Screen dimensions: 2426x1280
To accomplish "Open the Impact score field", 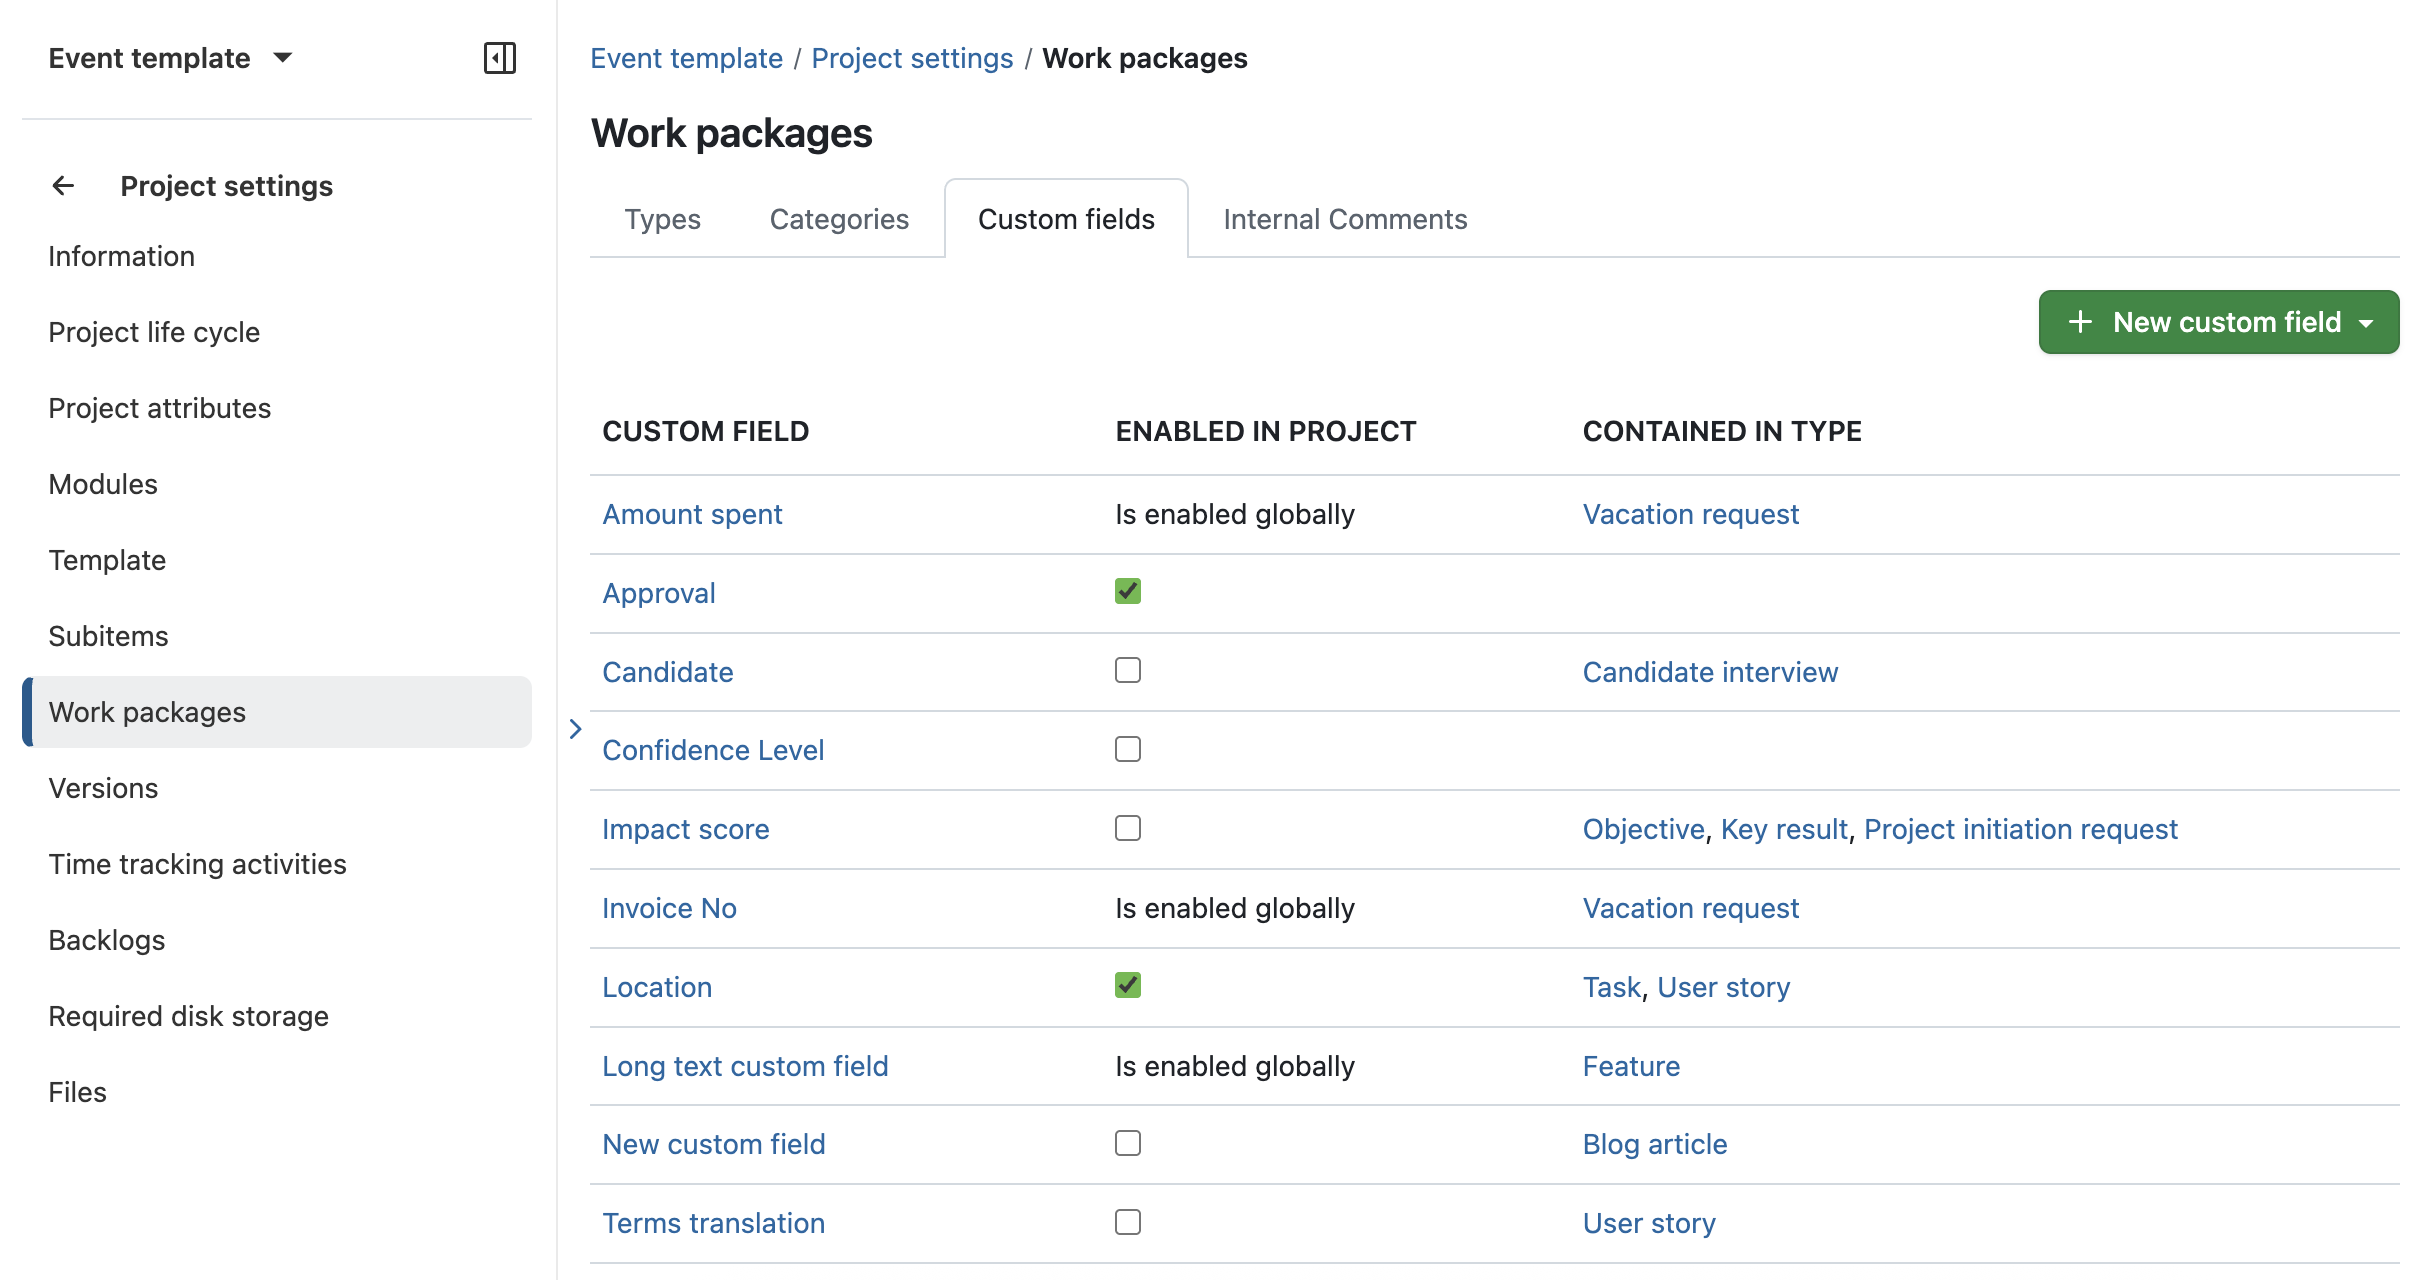I will 685,828.
